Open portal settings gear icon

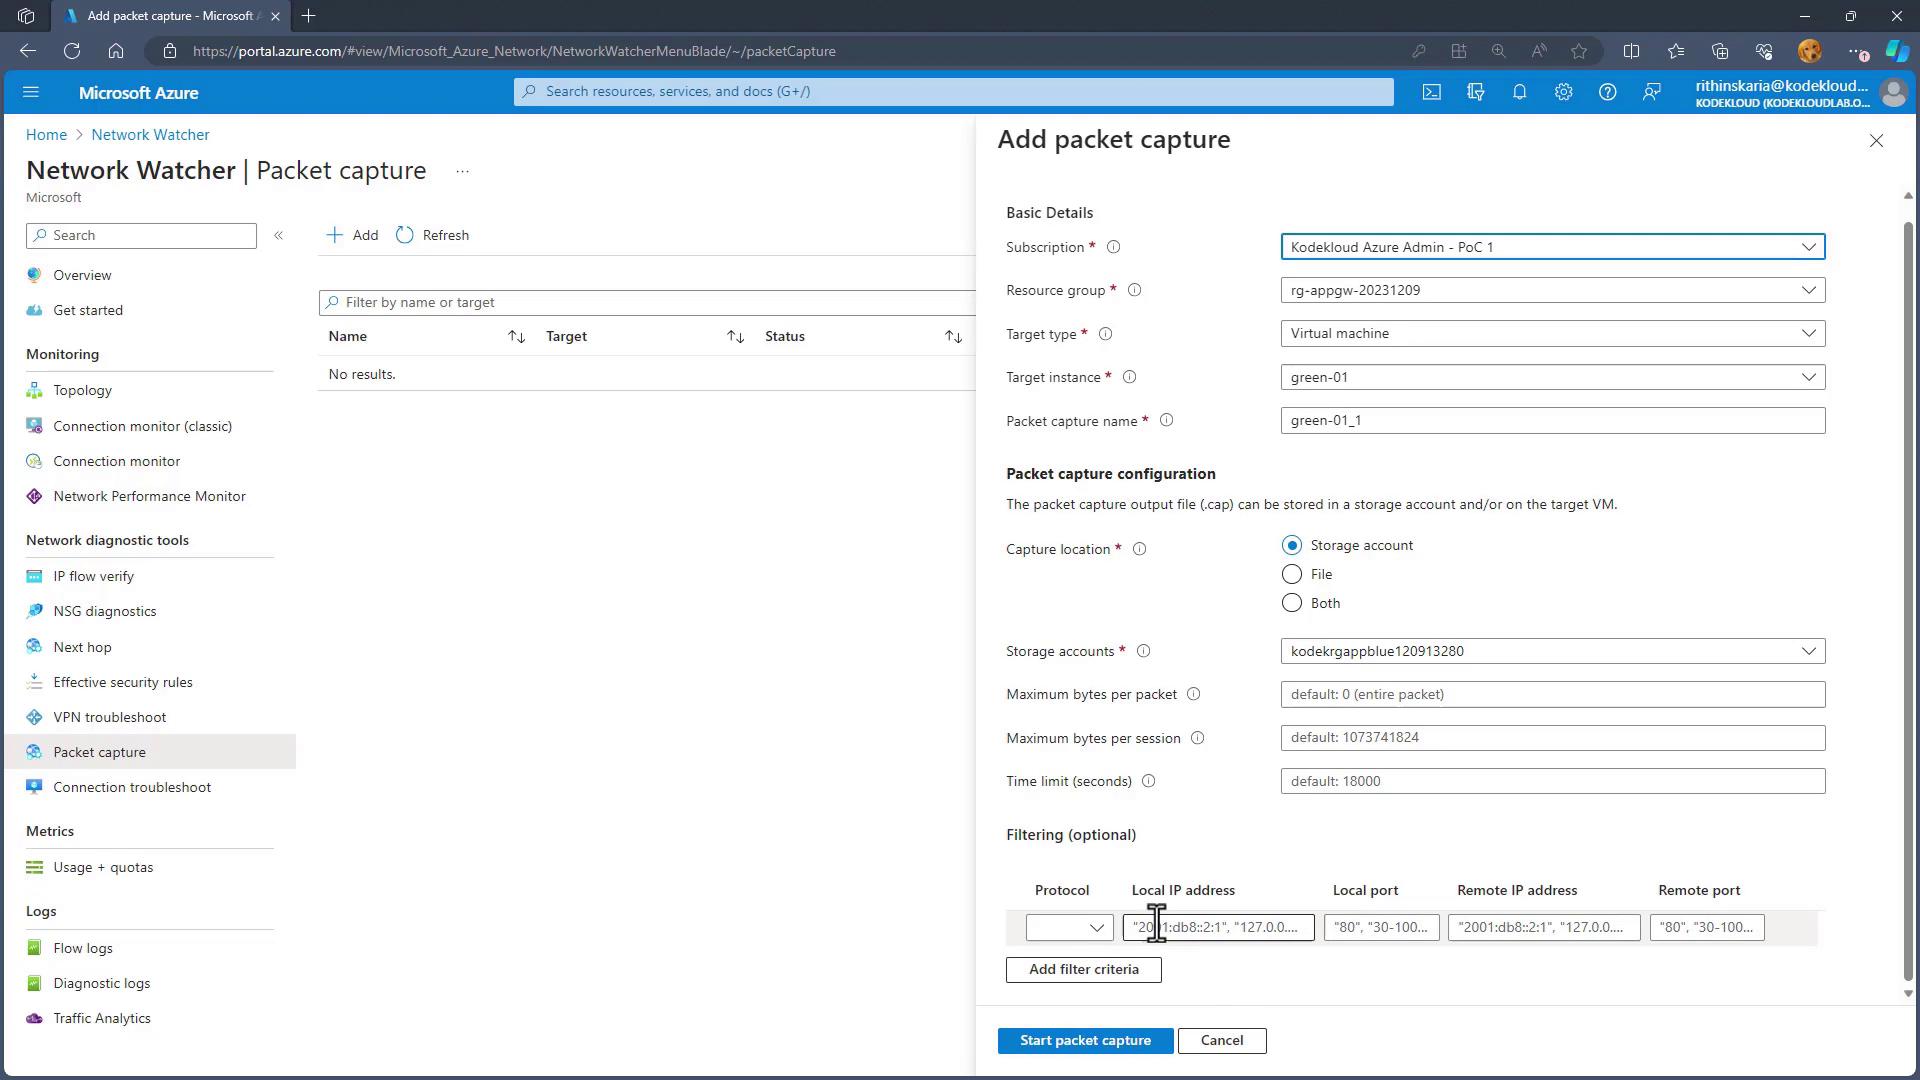1563,92
